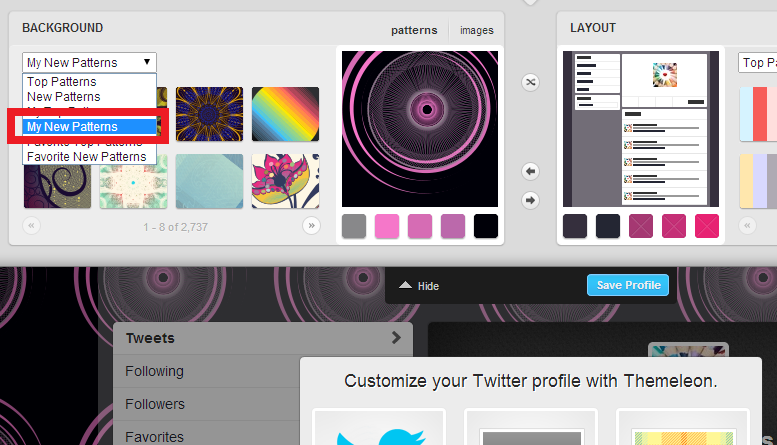Go to previous page of patterns
Viewport: 777px width, 445px height.
[x=31, y=226]
